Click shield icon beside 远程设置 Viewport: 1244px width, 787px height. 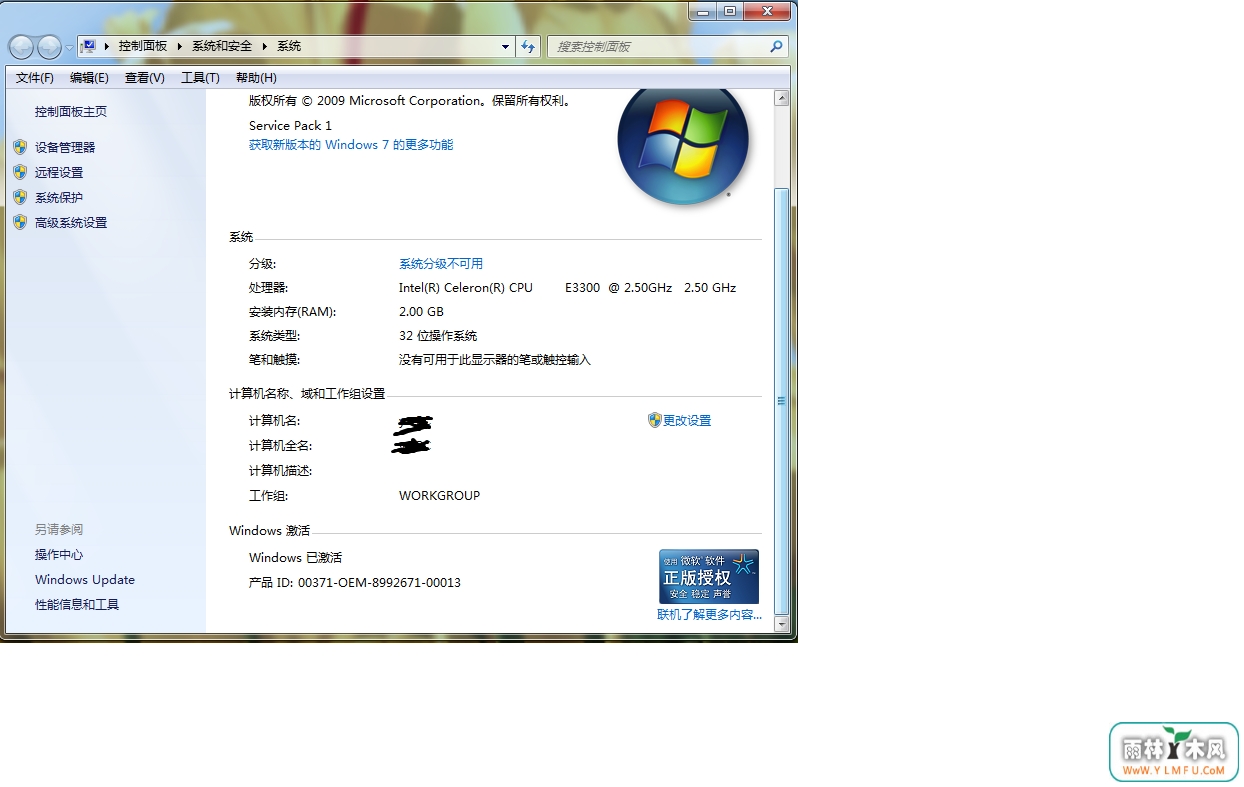point(20,172)
